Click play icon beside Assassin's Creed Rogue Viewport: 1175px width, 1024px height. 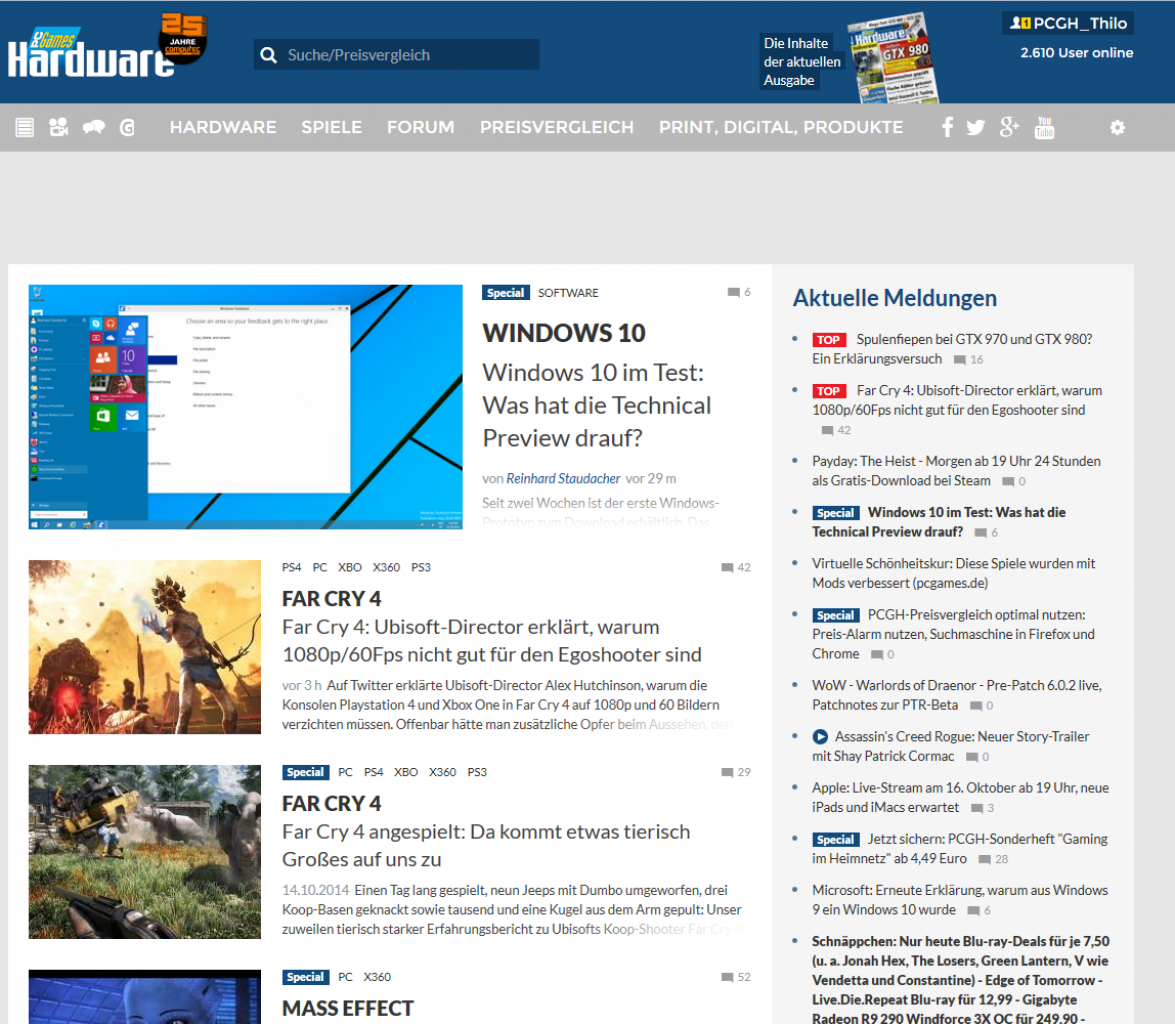pos(821,737)
